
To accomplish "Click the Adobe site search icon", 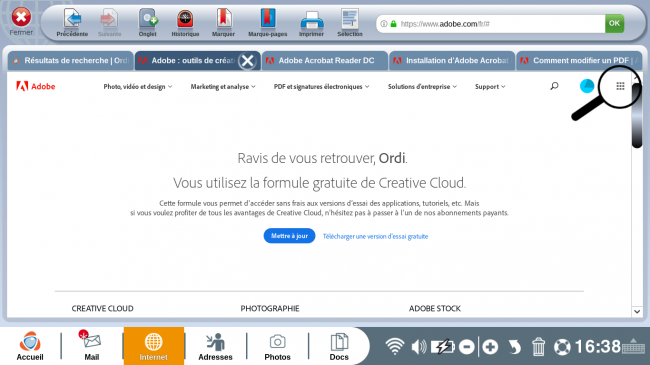I will 554,86.
